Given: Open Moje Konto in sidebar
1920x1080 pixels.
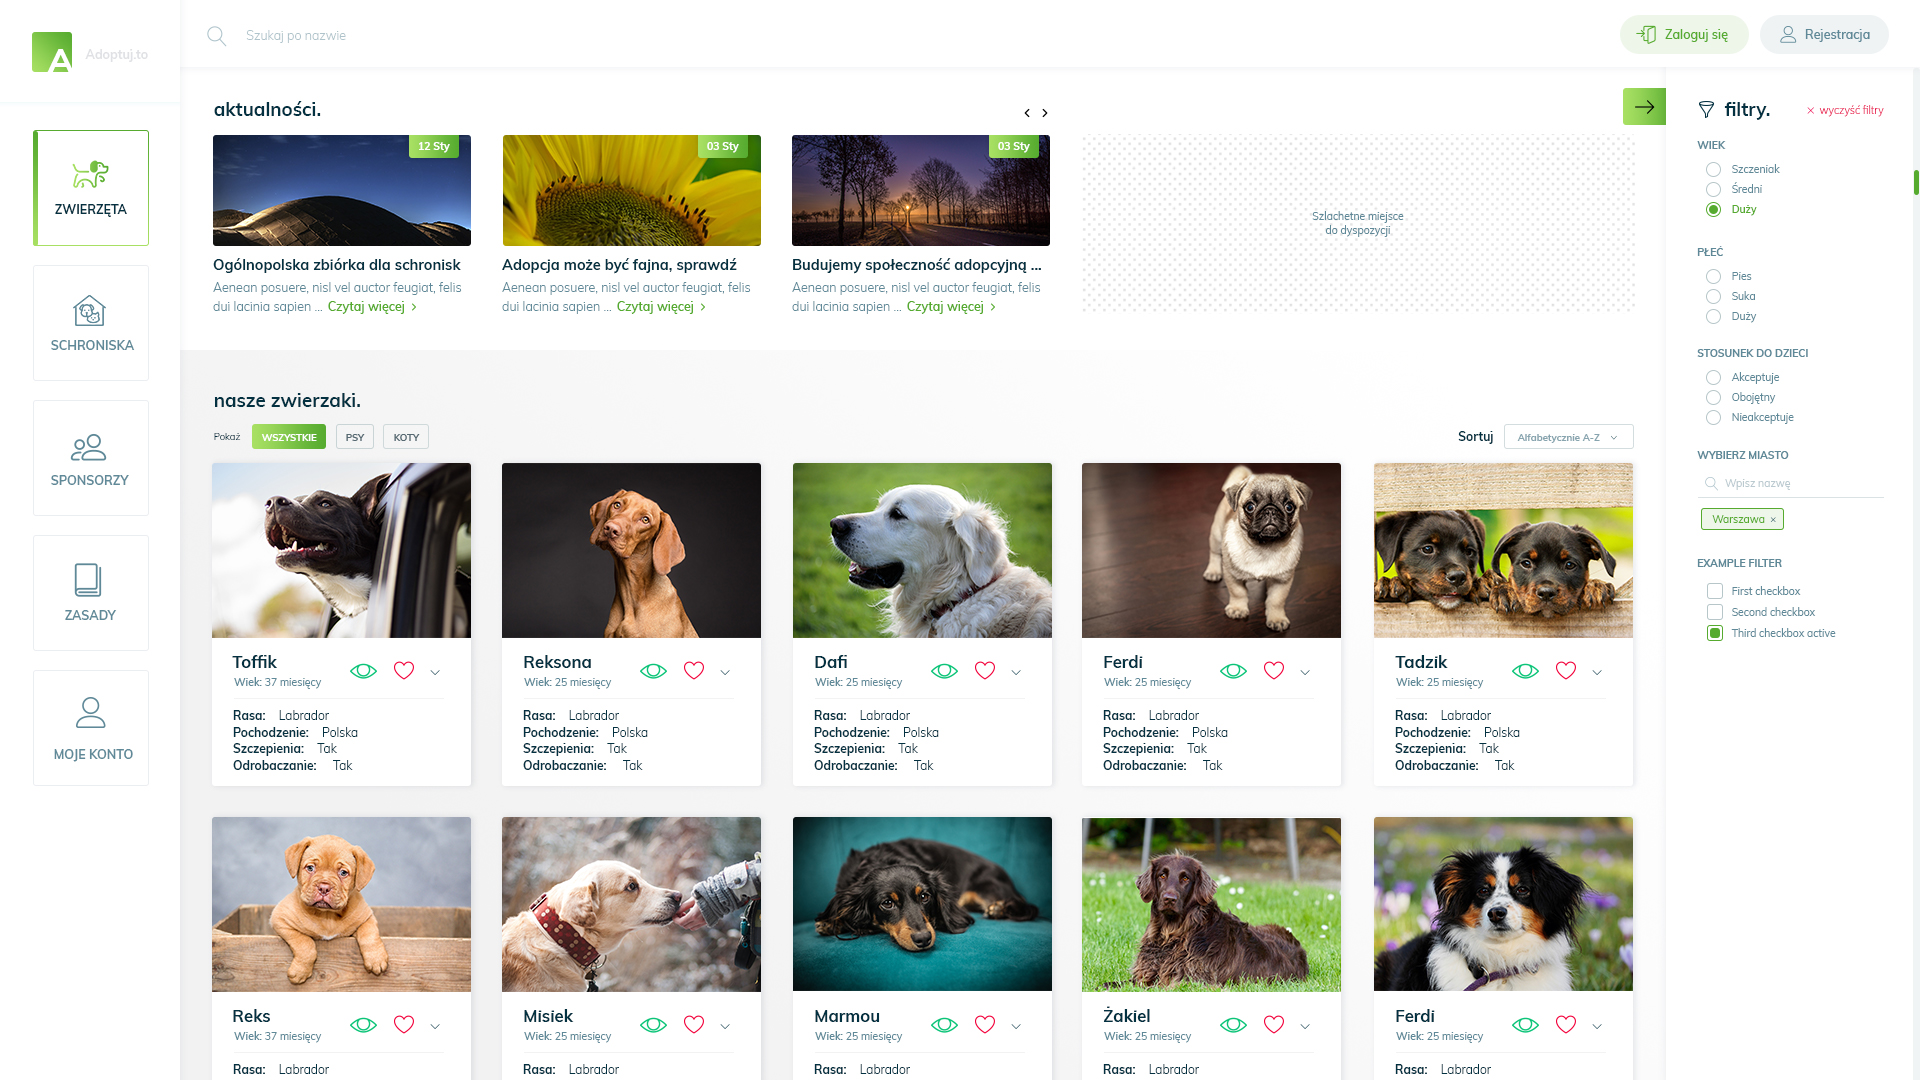Looking at the screenshot, I should (91, 728).
